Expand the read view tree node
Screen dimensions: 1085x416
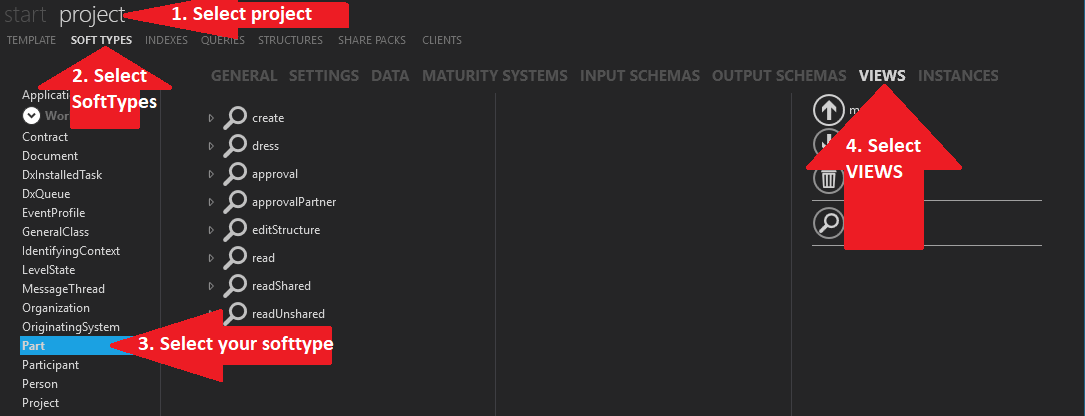[211, 258]
